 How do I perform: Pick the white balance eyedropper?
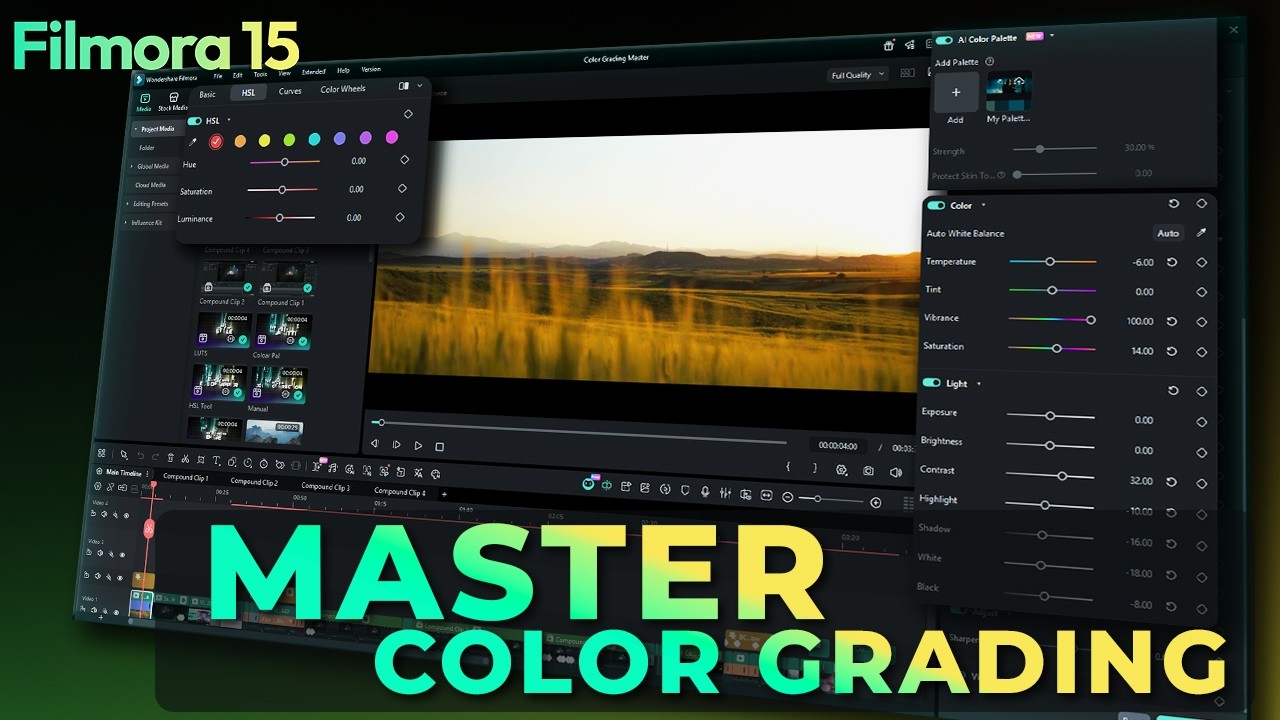[x=1201, y=232]
